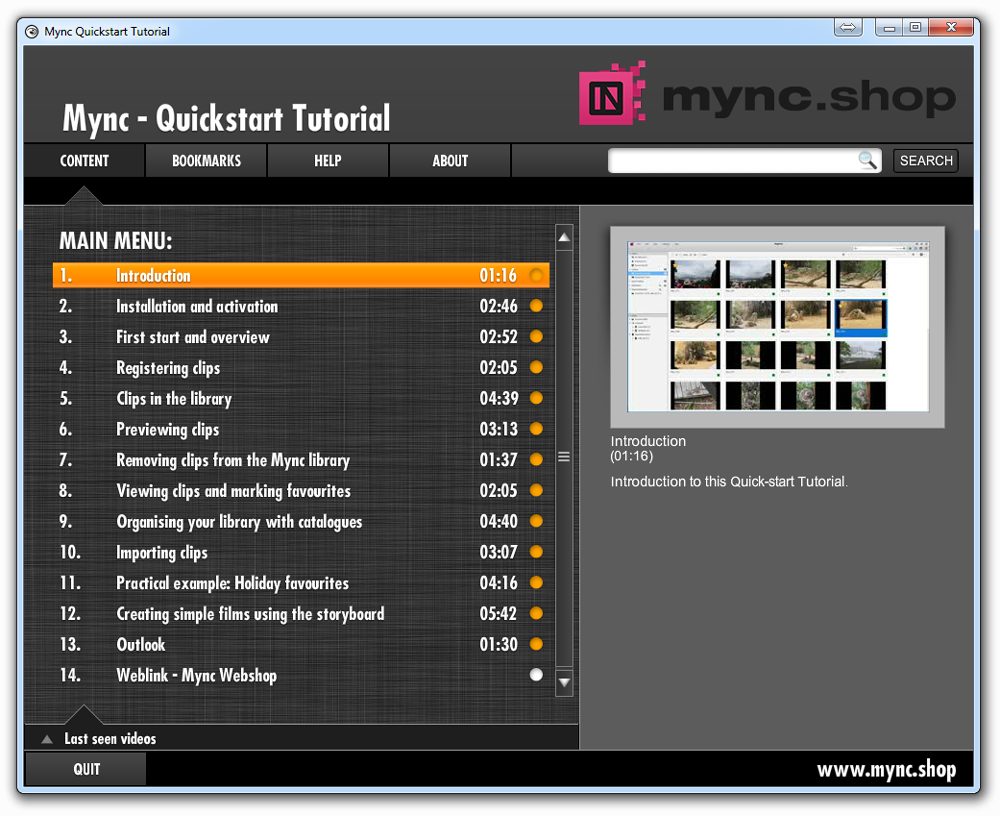Viewport: 1000px width, 816px height.
Task: Click the orange status dot for Importing clips
Action: [536, 552]
